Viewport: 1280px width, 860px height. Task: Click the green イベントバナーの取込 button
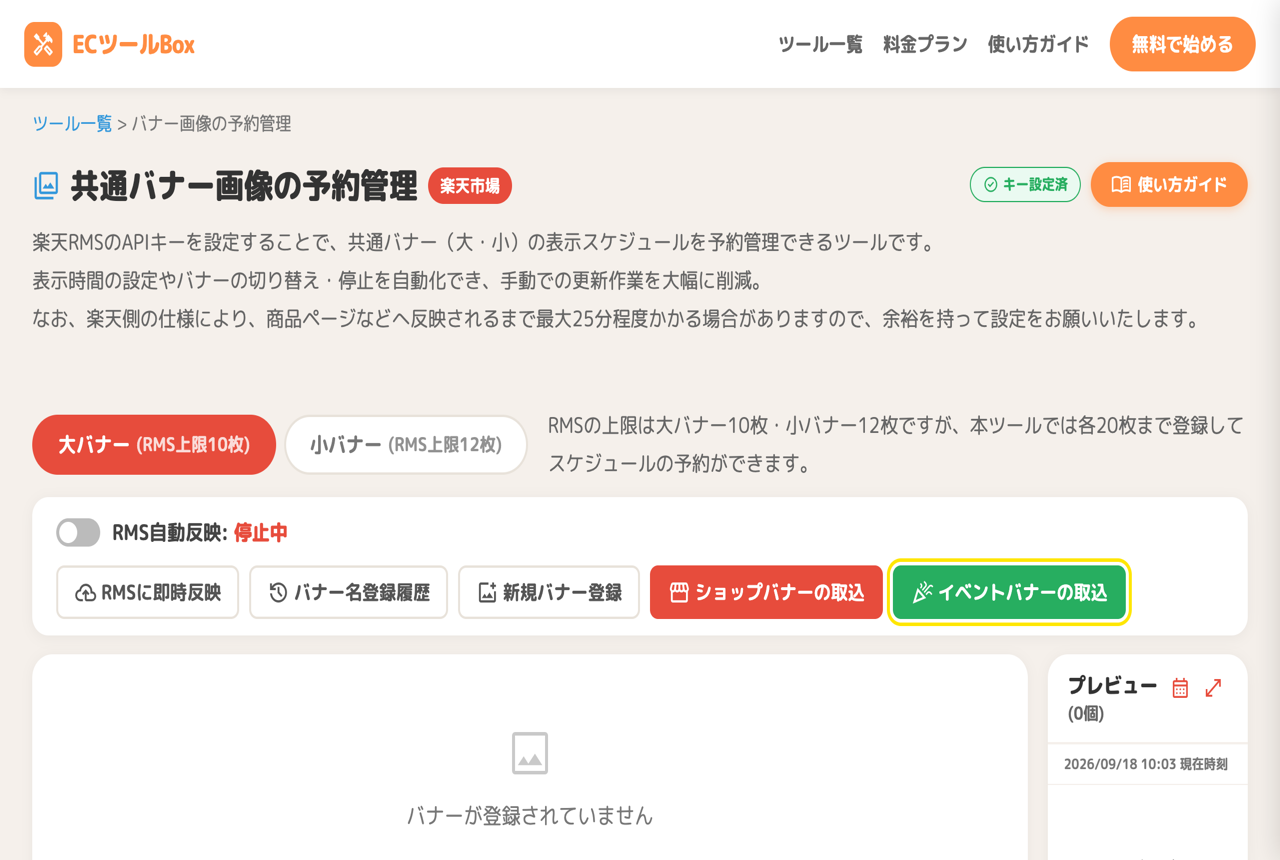(x=1009, y=592)
